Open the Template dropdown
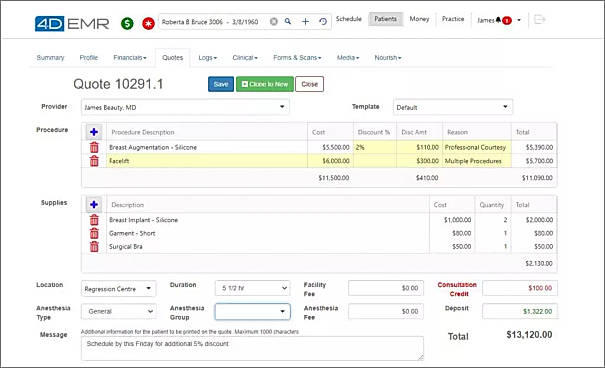Viewport: 605px width, 368px height. tap(453, 107)
